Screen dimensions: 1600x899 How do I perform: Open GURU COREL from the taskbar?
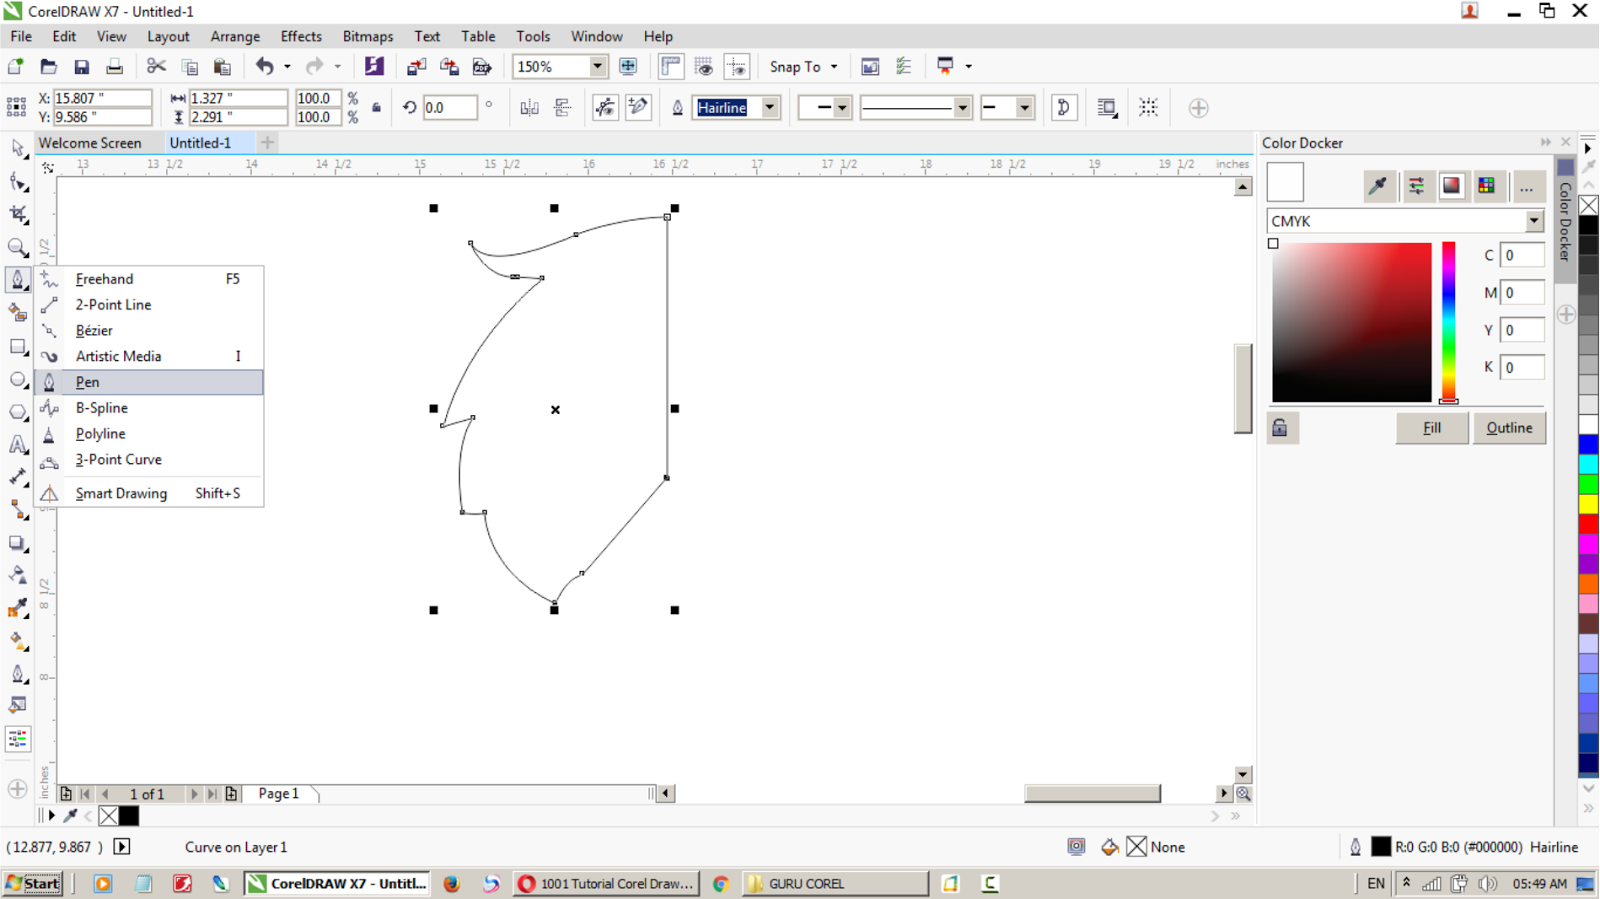(836, 884)
